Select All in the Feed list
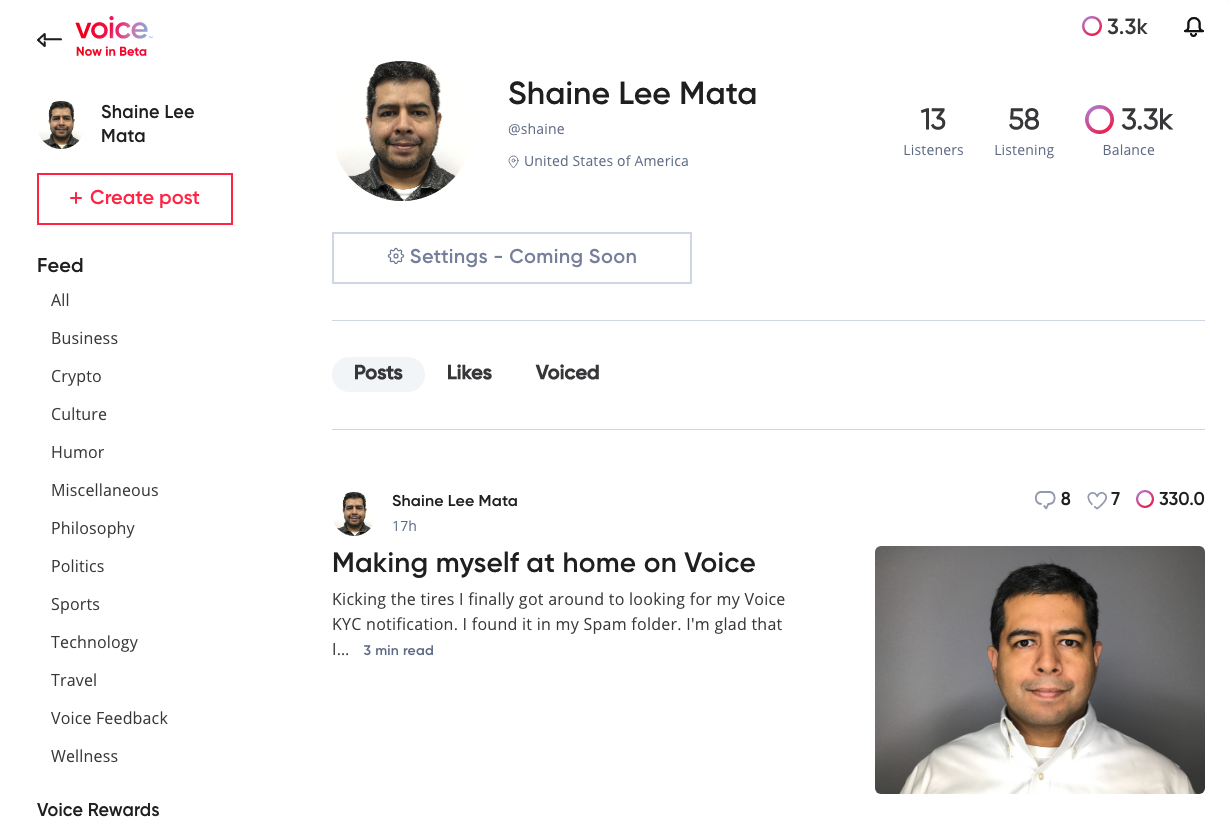The image size is (1230, 837). tap(60, 300)
